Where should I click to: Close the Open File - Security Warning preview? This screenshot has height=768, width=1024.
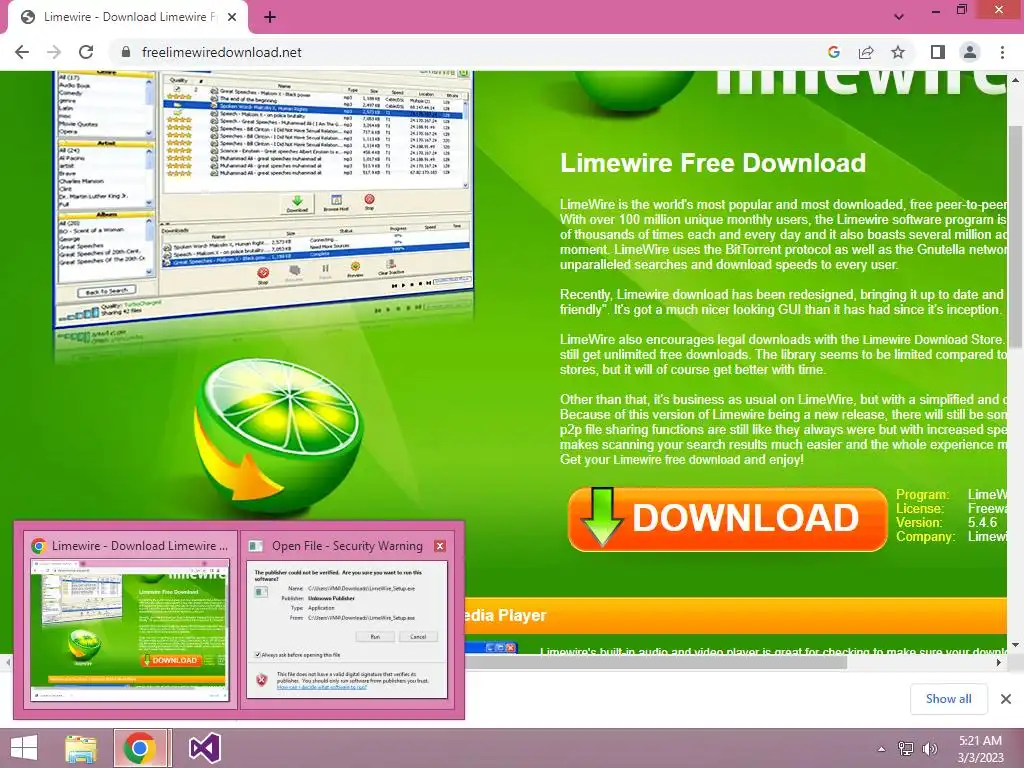[440, 546]
